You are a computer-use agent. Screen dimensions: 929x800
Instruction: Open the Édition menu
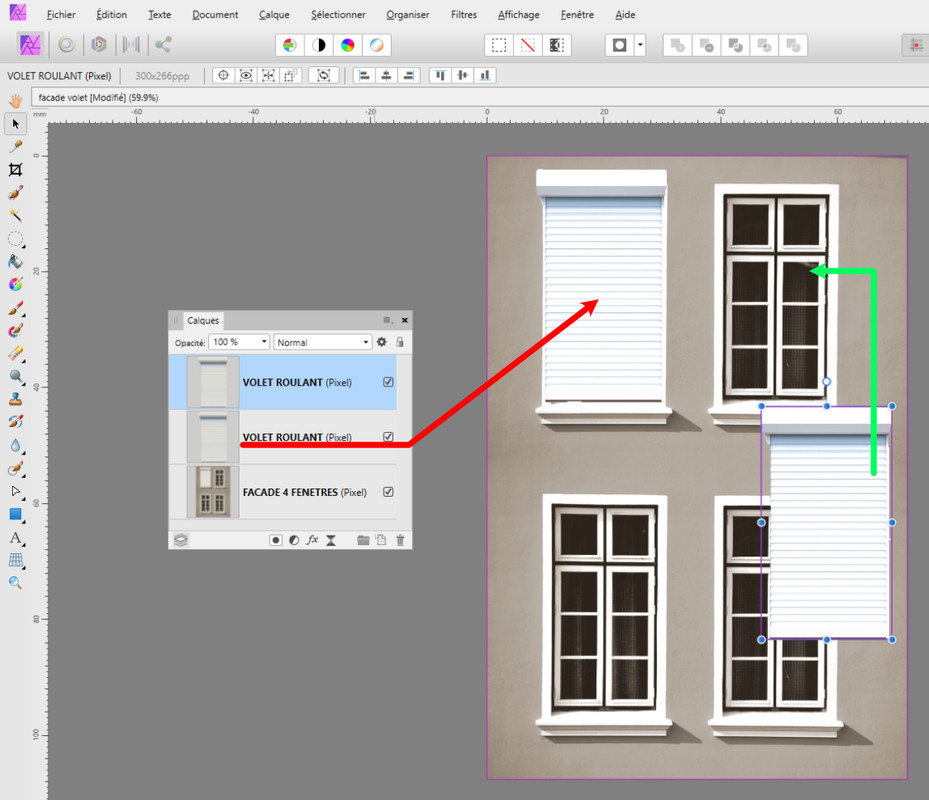point(111,15)
